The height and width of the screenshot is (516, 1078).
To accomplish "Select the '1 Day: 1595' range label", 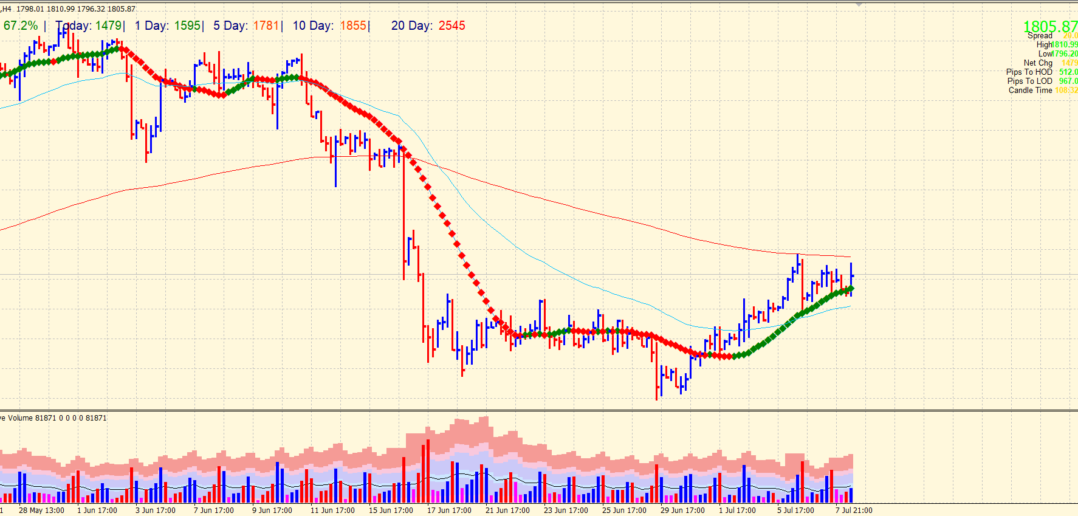I will point(169,25).
